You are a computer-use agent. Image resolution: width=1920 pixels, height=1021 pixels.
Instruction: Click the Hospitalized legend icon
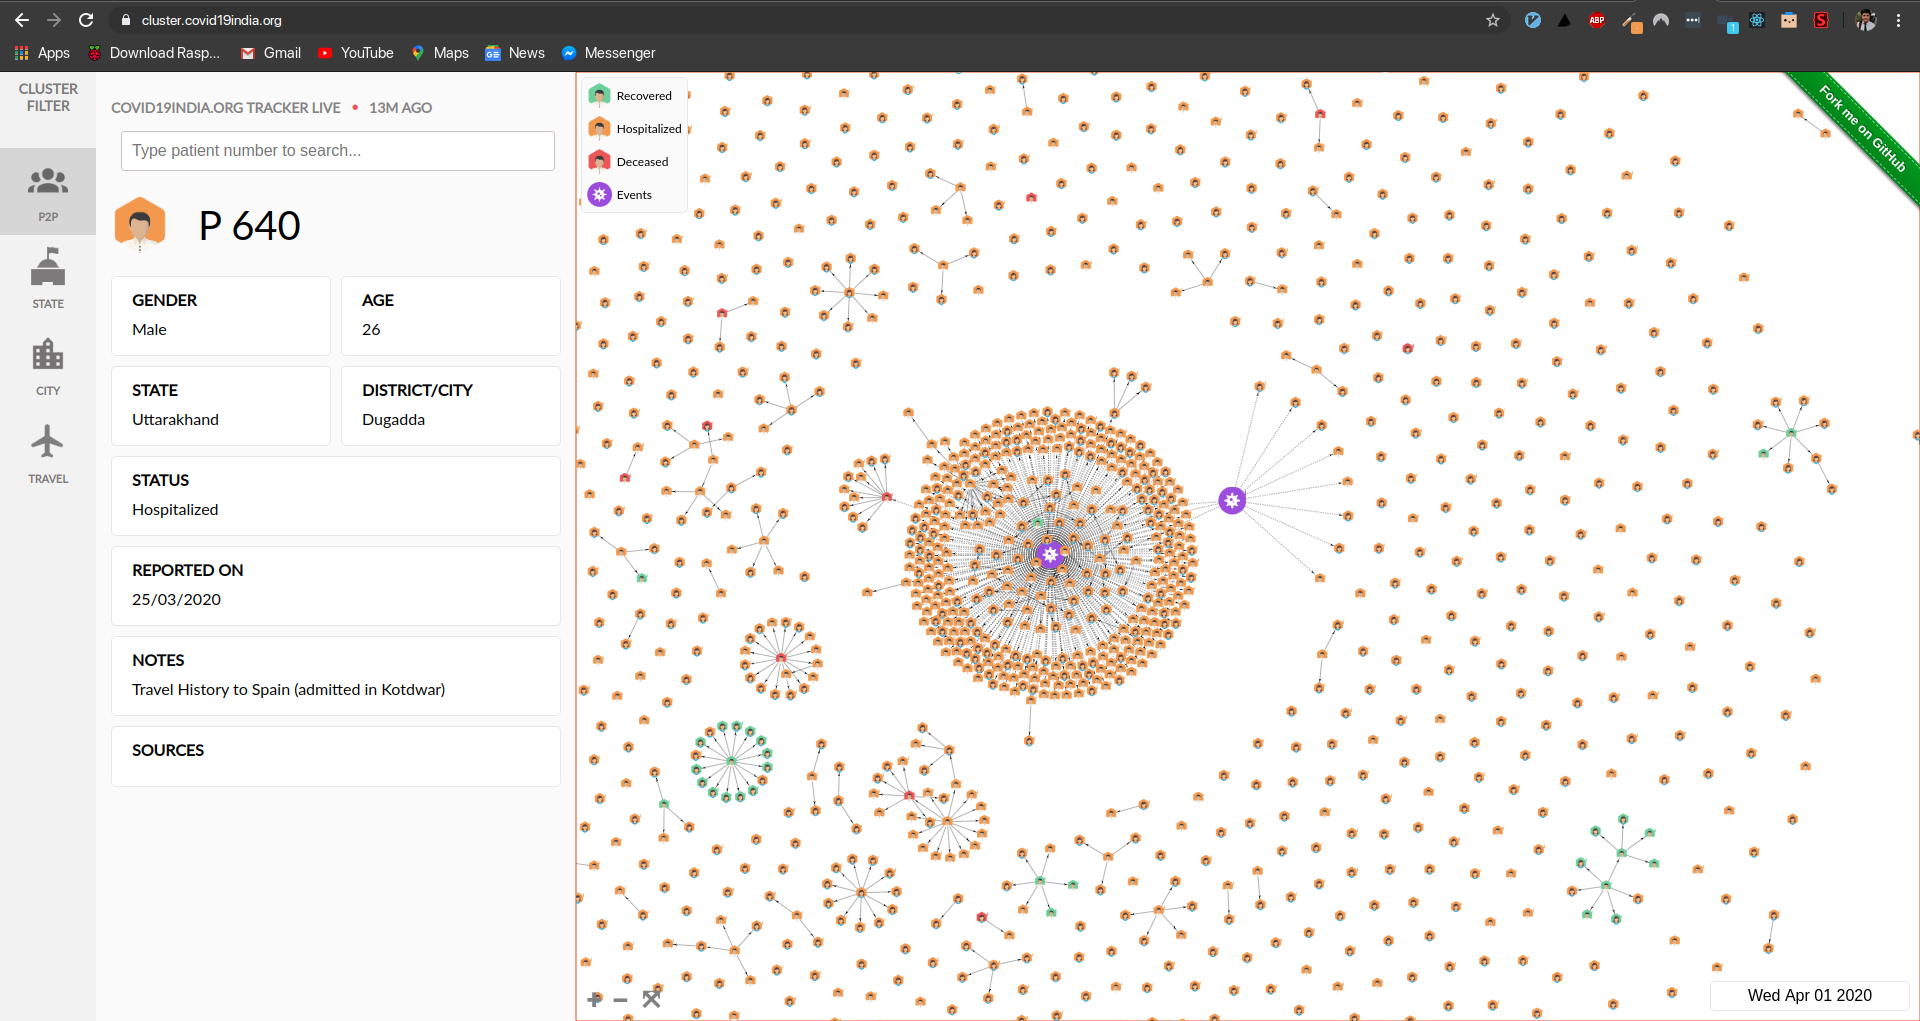[x=600, y=128]
